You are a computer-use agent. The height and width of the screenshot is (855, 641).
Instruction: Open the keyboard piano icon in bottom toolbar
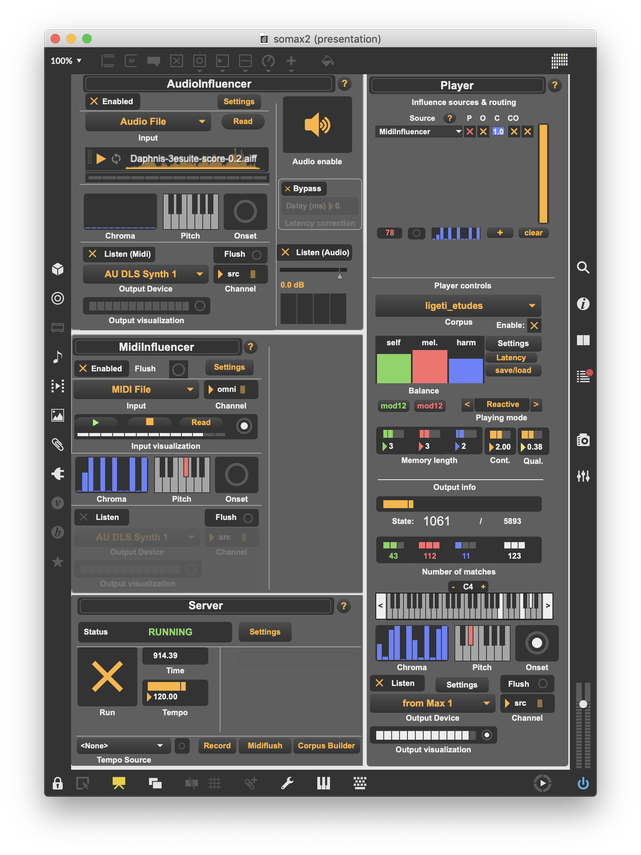[323, 784]
